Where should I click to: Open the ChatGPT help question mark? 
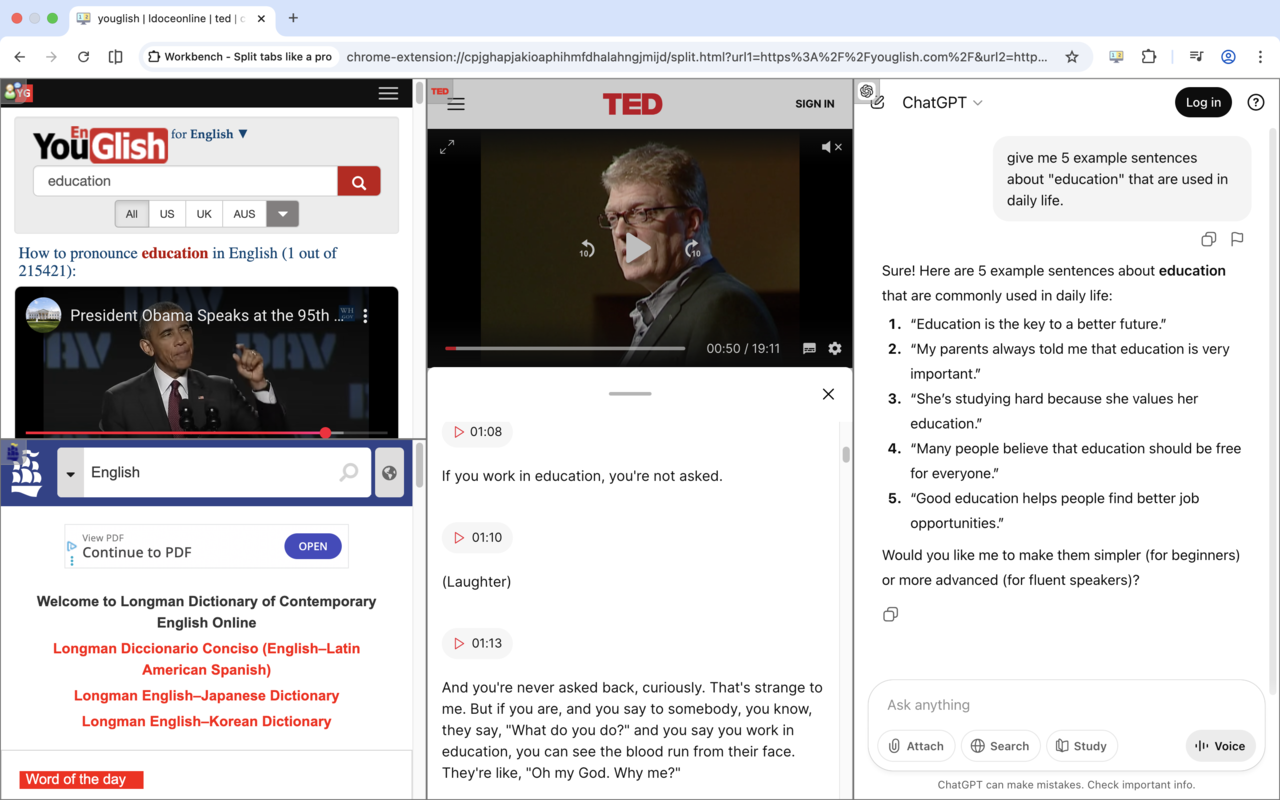(1256, 102)
